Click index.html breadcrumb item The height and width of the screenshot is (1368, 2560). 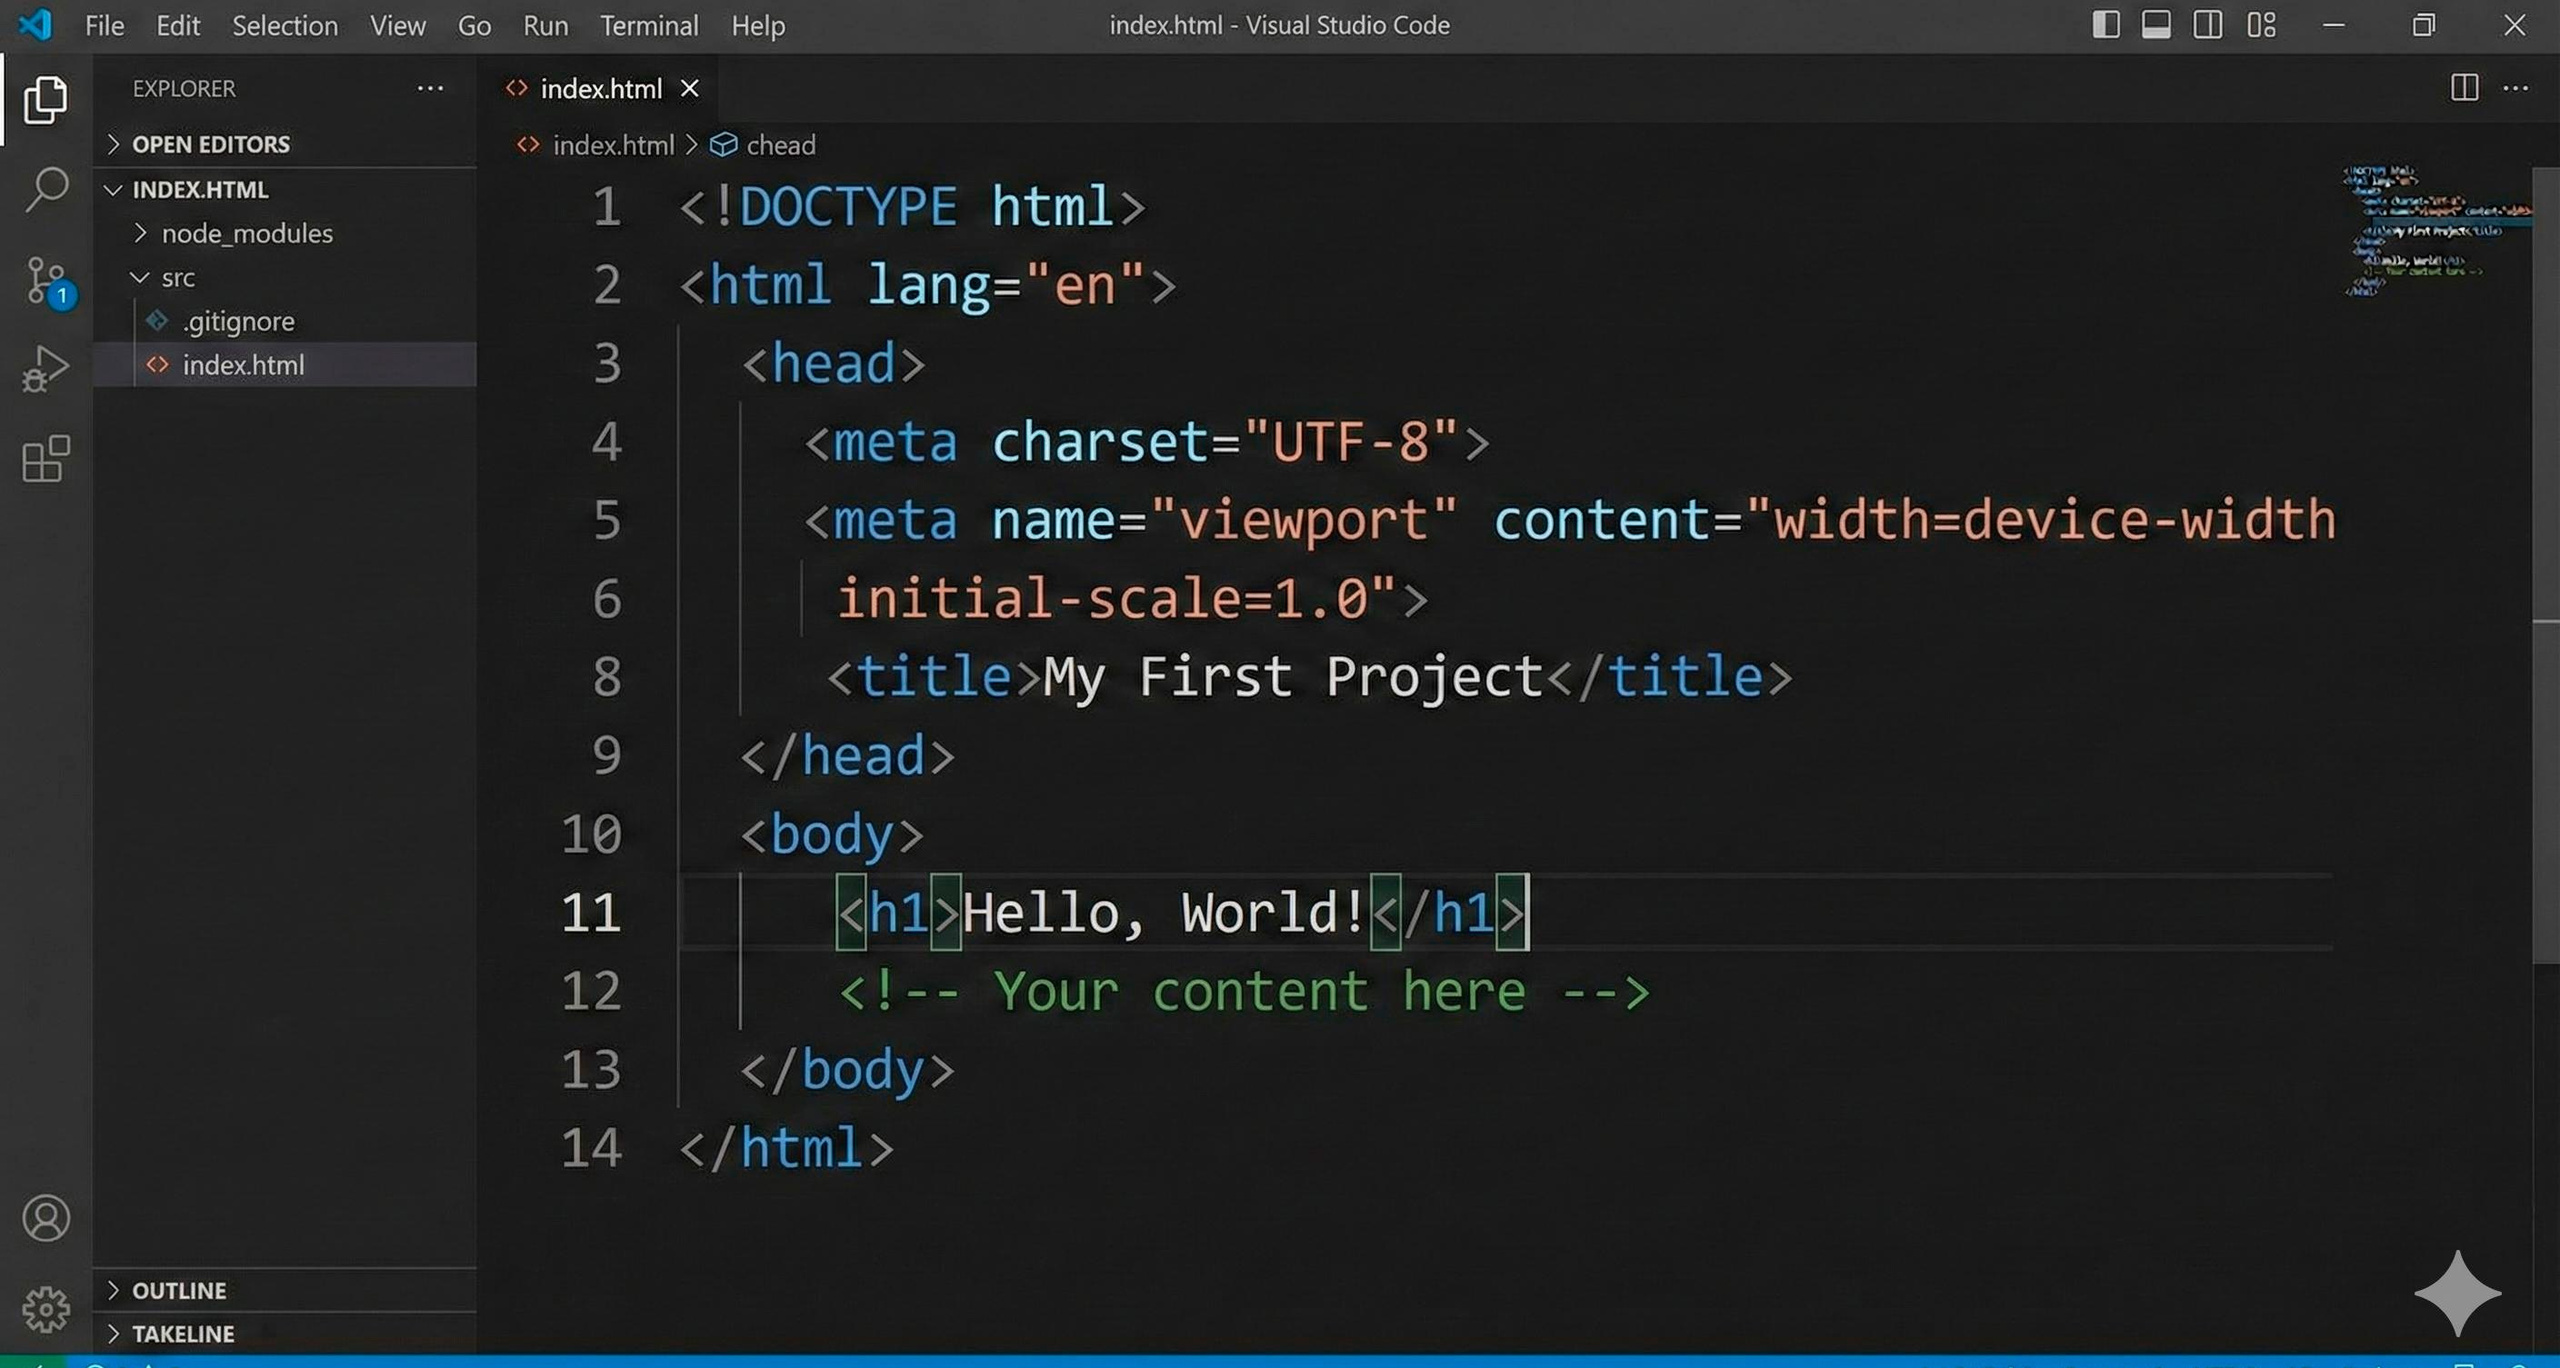pos(596,145)
